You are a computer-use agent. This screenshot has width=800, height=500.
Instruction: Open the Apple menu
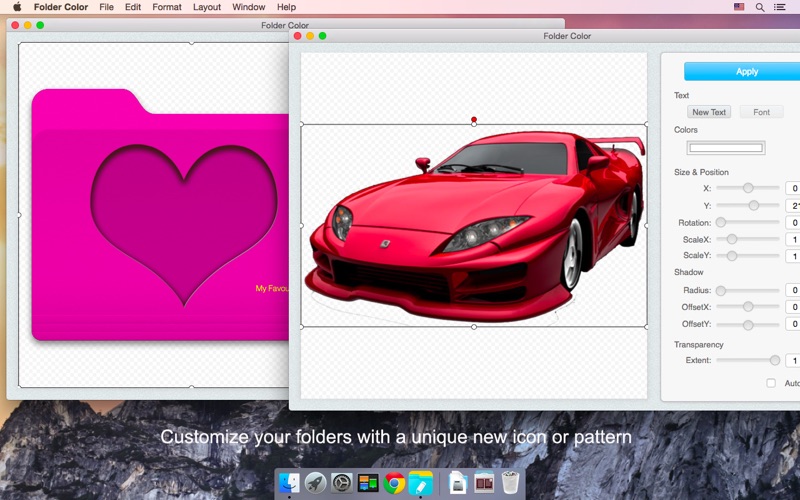coord(17,7)
